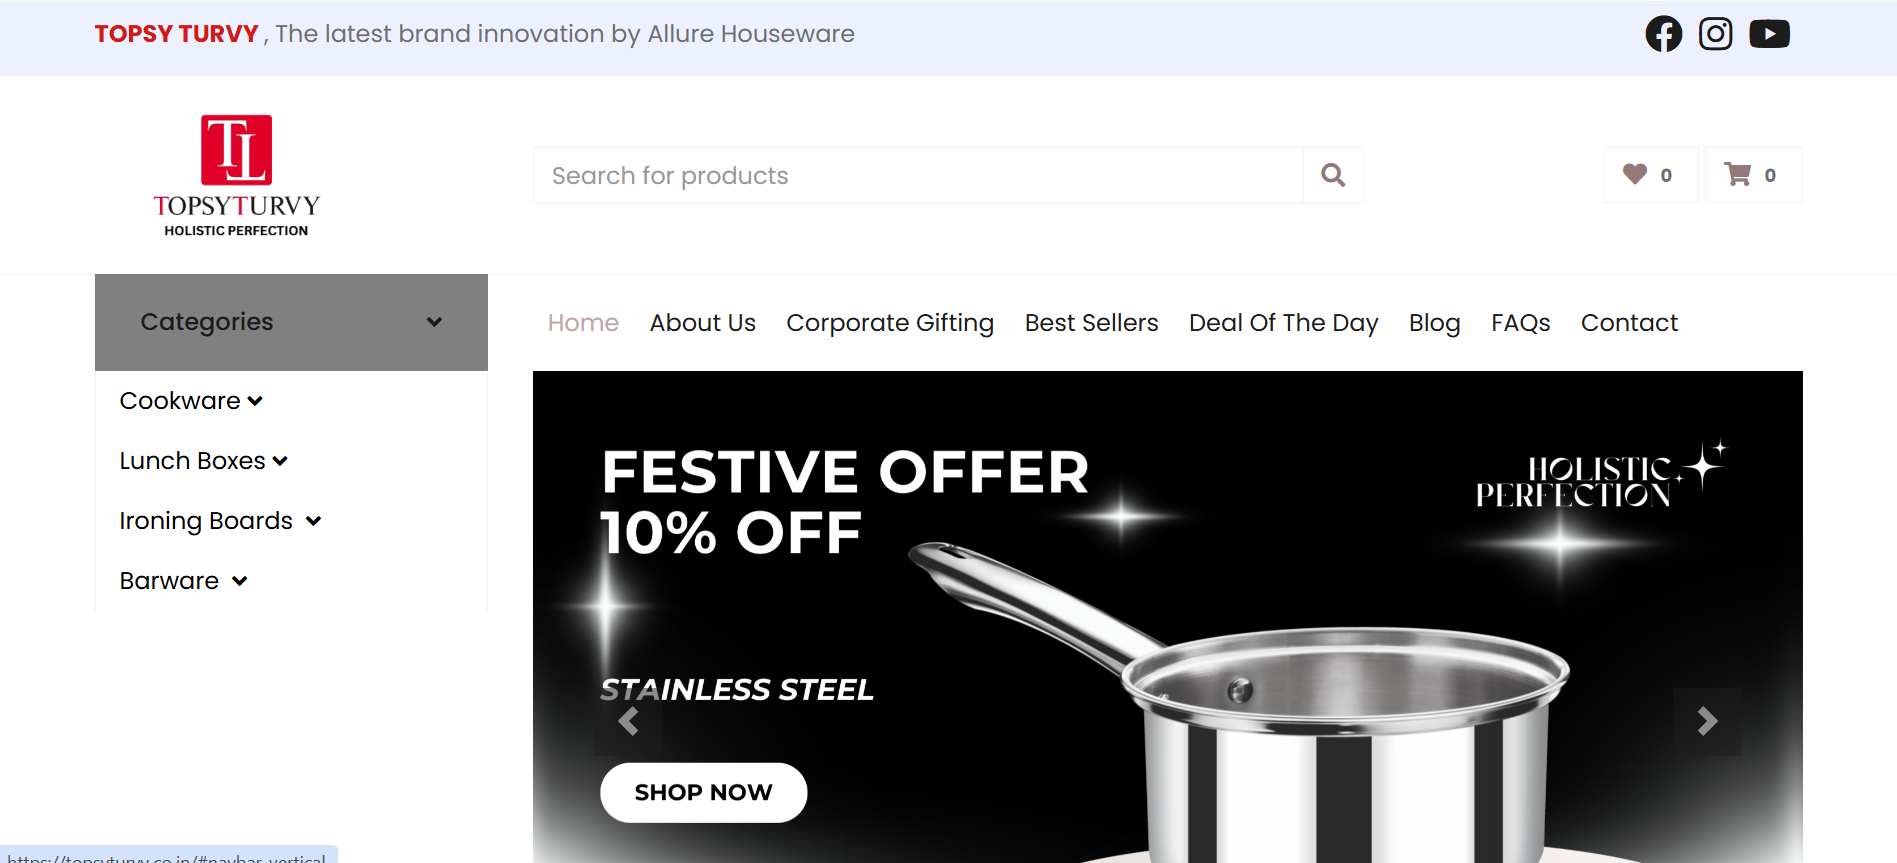This screenshot has height=863, width=1897.
Task: Open the Facebook social icon
Action: coord(1663,34)
